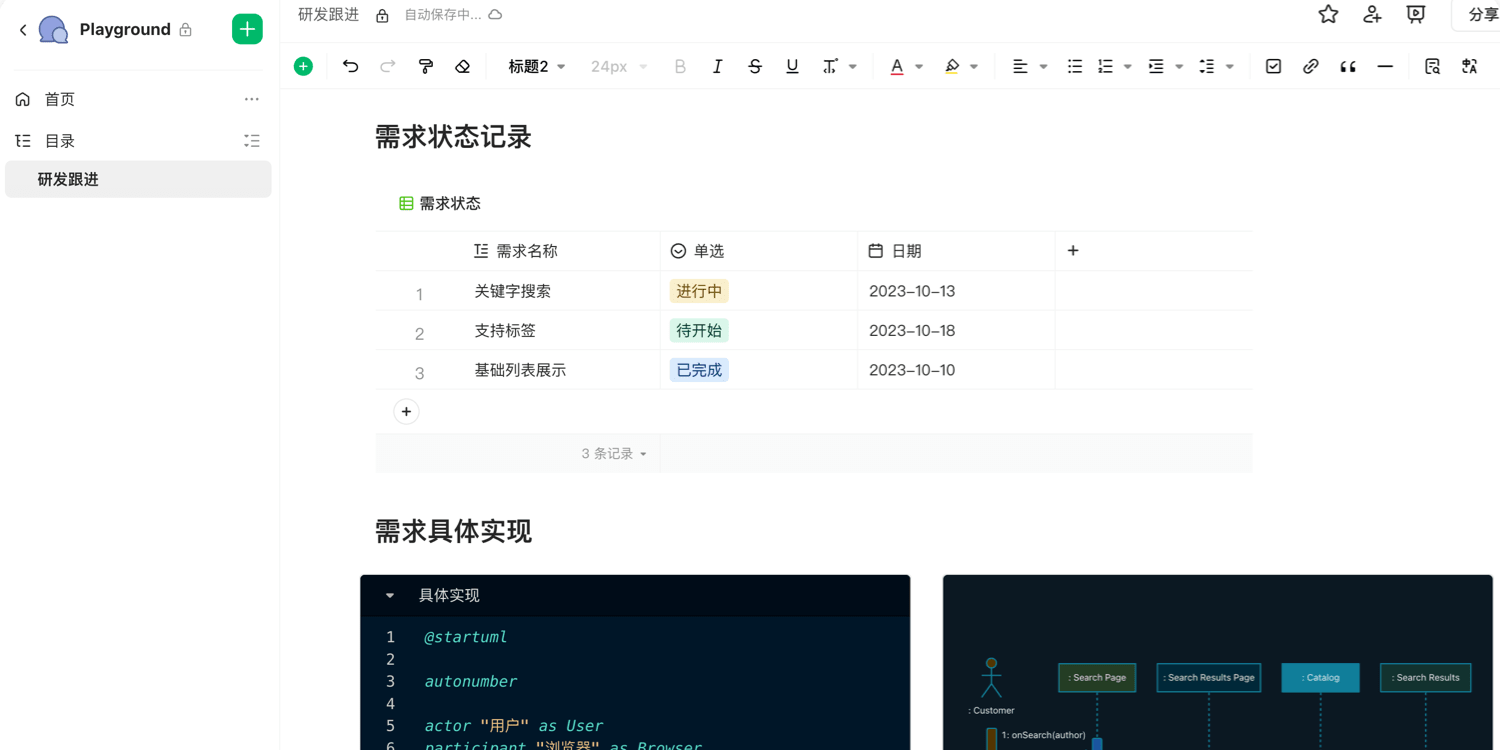The width and height of the screenshot is (1500, 750).
Task: Click the 已完成 status tag
Action: tap(699, 370)
